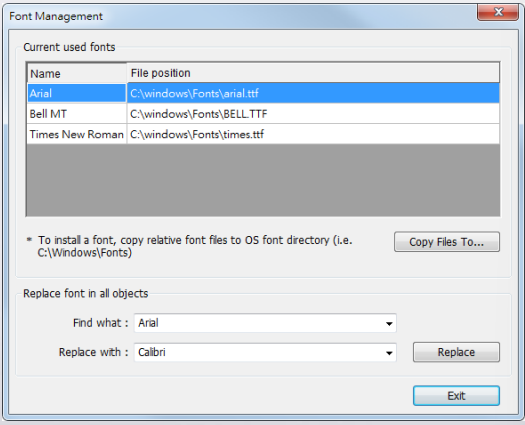Open the Replace with dropdown arrow
The image size is (525, 425).
point(389,353)
